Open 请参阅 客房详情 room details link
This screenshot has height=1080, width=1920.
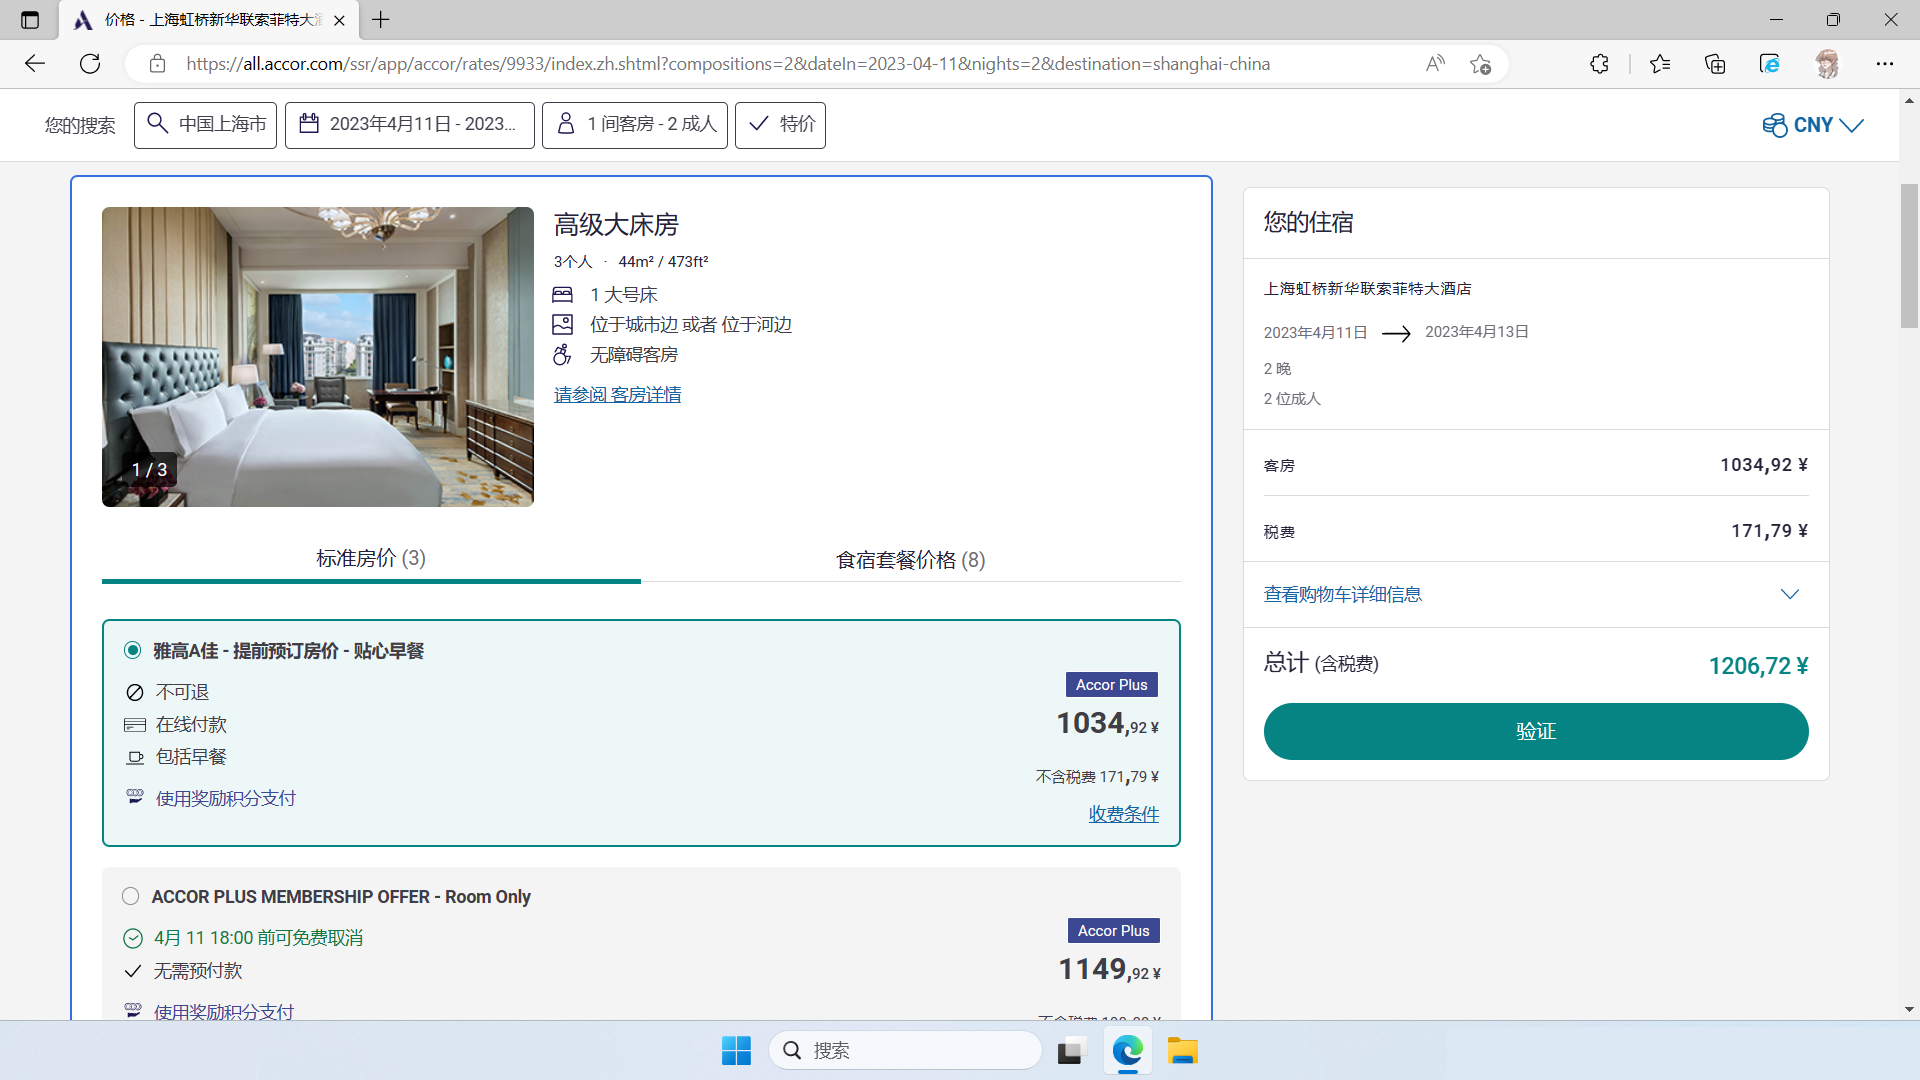pos(617,395)
